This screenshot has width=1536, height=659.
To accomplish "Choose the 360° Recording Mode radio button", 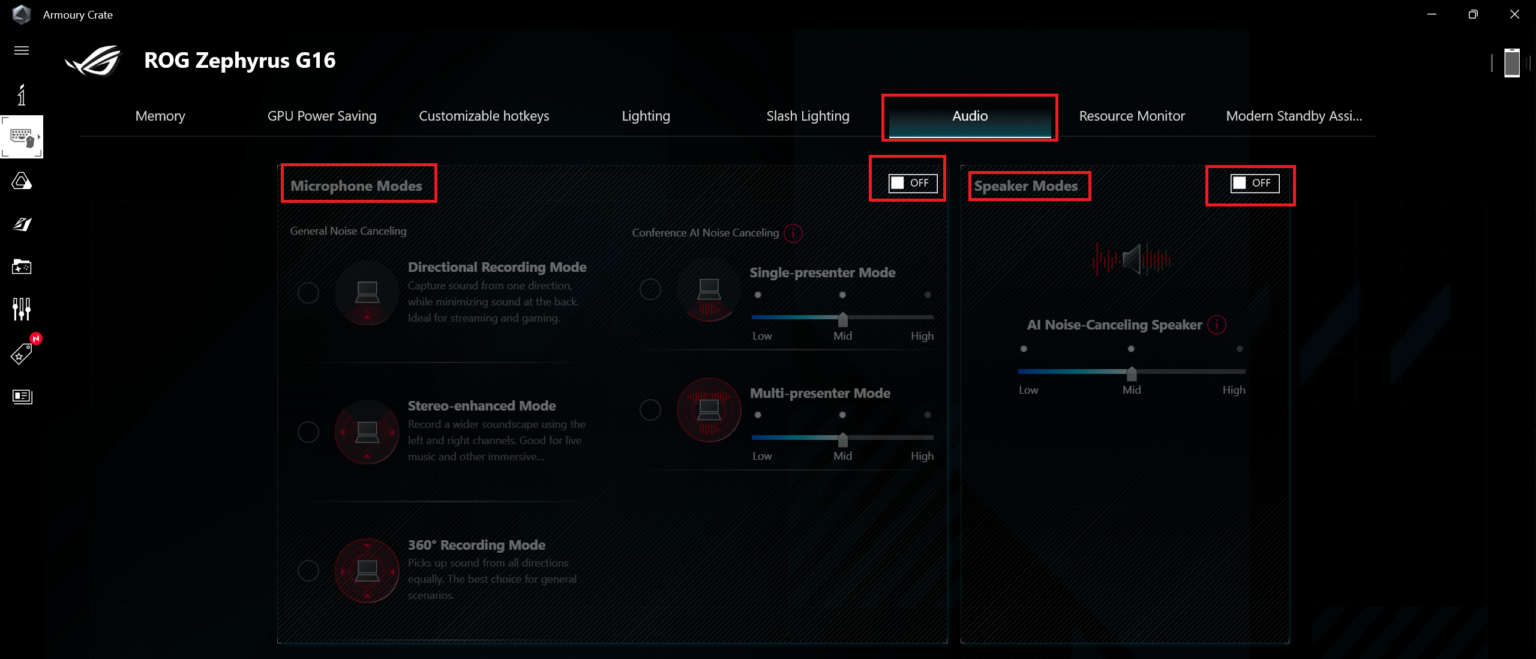I will 308,570.
